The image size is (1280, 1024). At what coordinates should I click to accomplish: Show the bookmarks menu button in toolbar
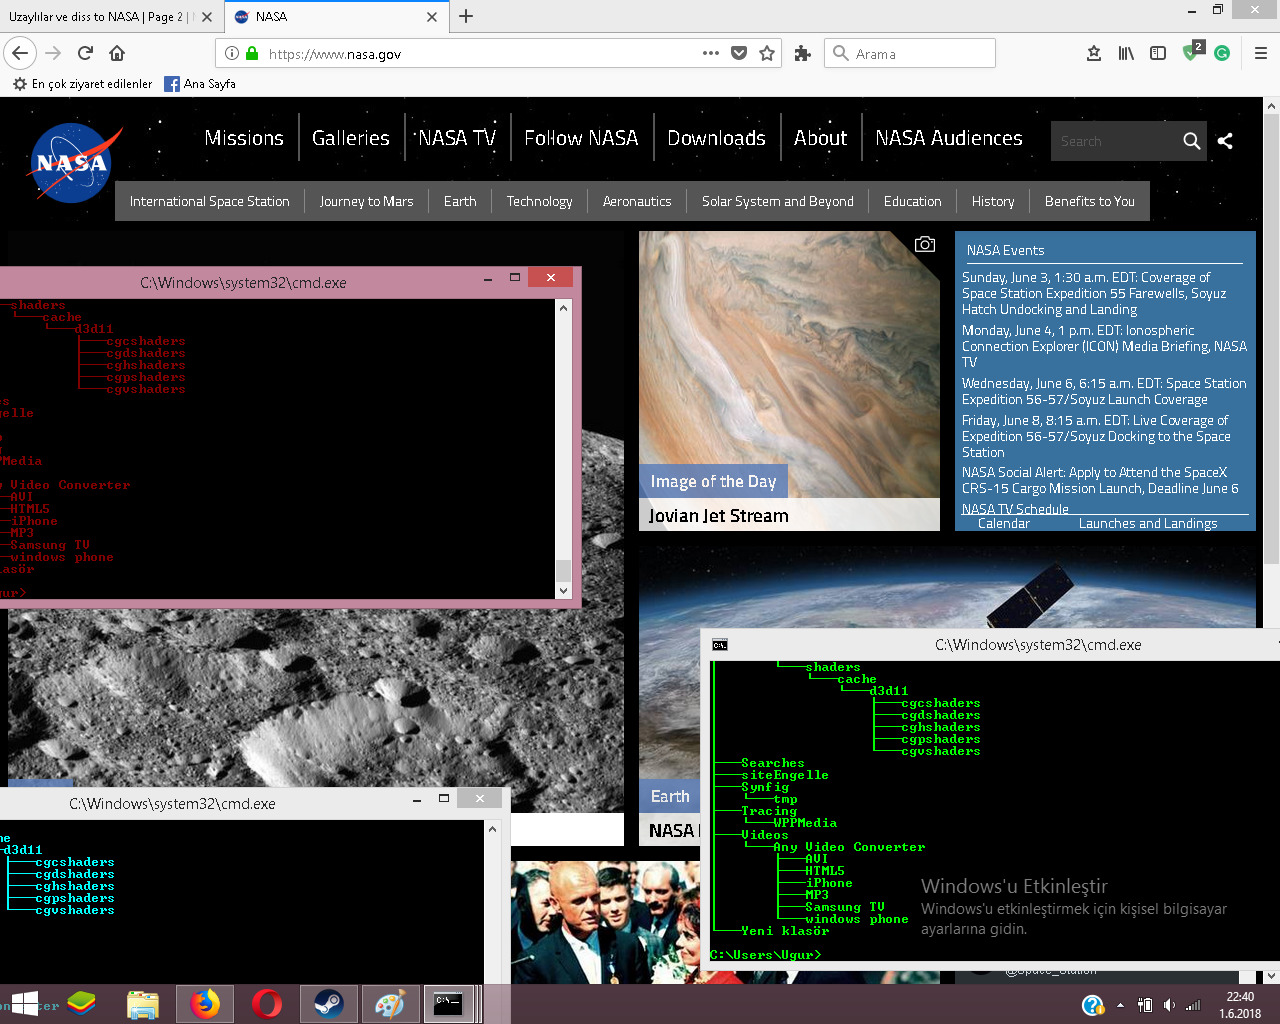[1094, 53]
